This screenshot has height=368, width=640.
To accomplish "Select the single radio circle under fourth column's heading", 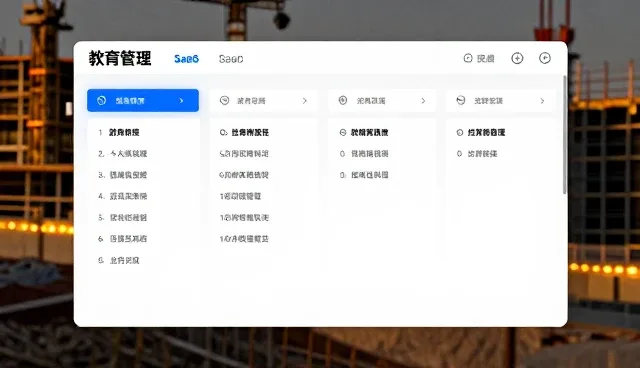I will 459,154.
